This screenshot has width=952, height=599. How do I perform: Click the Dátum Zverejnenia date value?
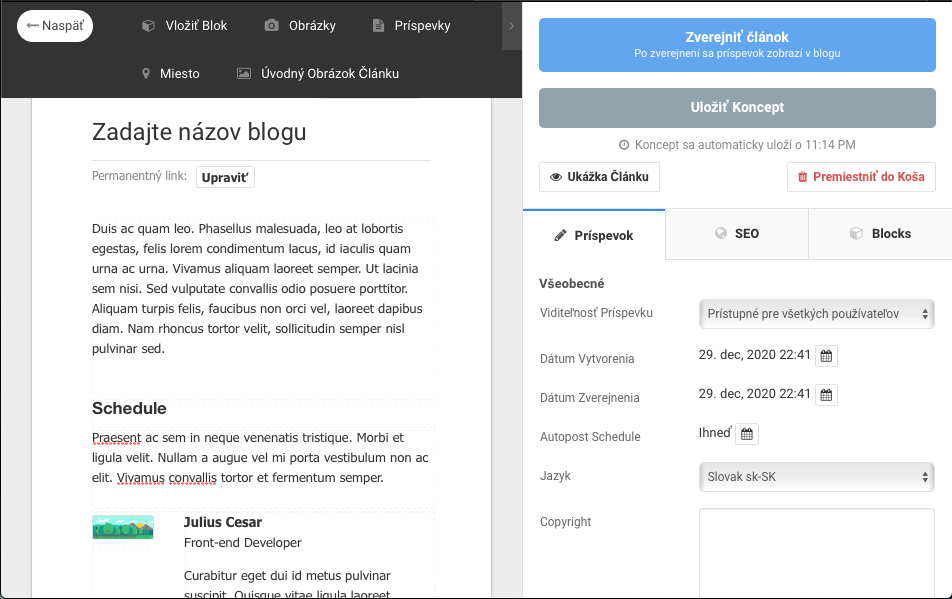tap(755, 394)
